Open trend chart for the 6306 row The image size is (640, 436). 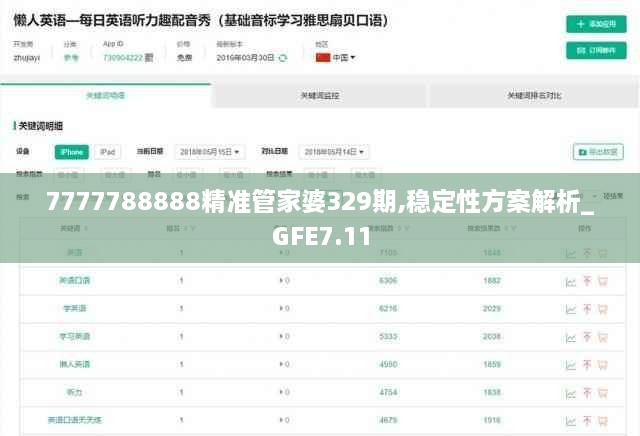coord(571,282)
